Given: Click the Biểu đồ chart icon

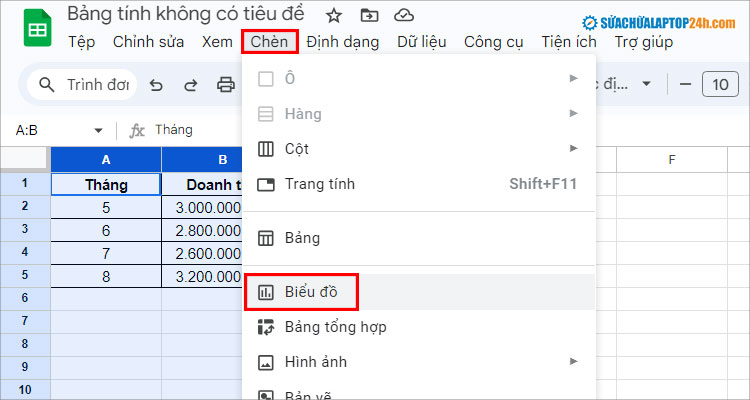Looking at the screenshot, I should (x=265, y=292).
